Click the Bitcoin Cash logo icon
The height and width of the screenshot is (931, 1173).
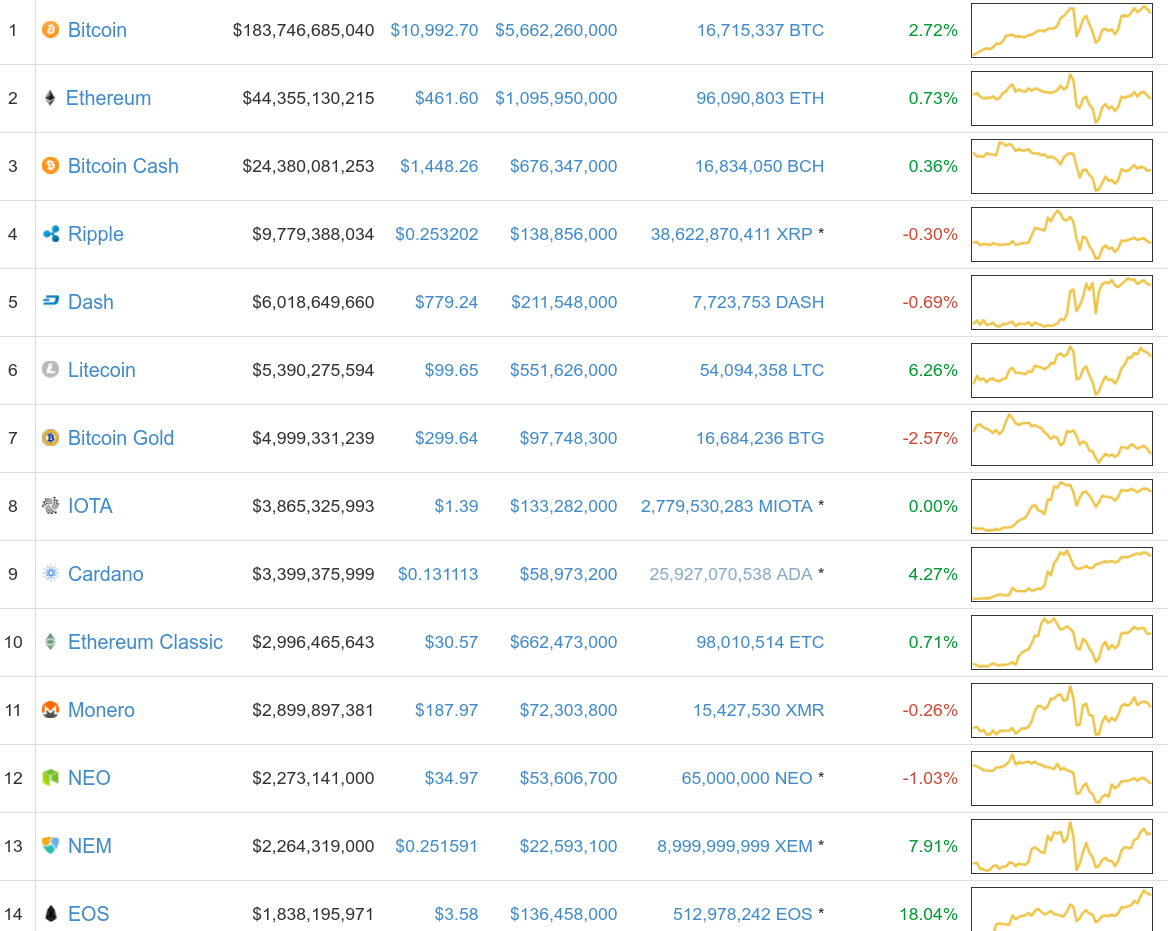point(50,165)
